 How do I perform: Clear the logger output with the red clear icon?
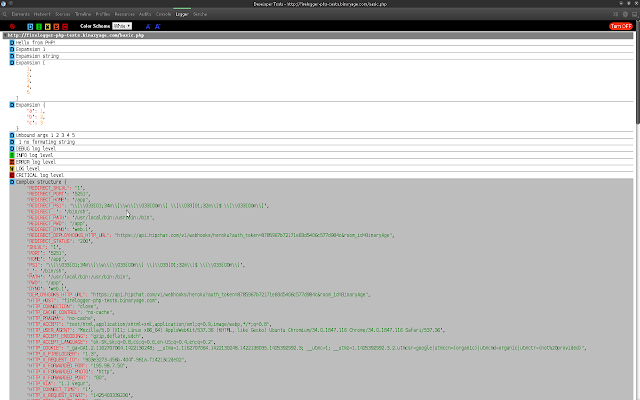(x=12, y=27)
